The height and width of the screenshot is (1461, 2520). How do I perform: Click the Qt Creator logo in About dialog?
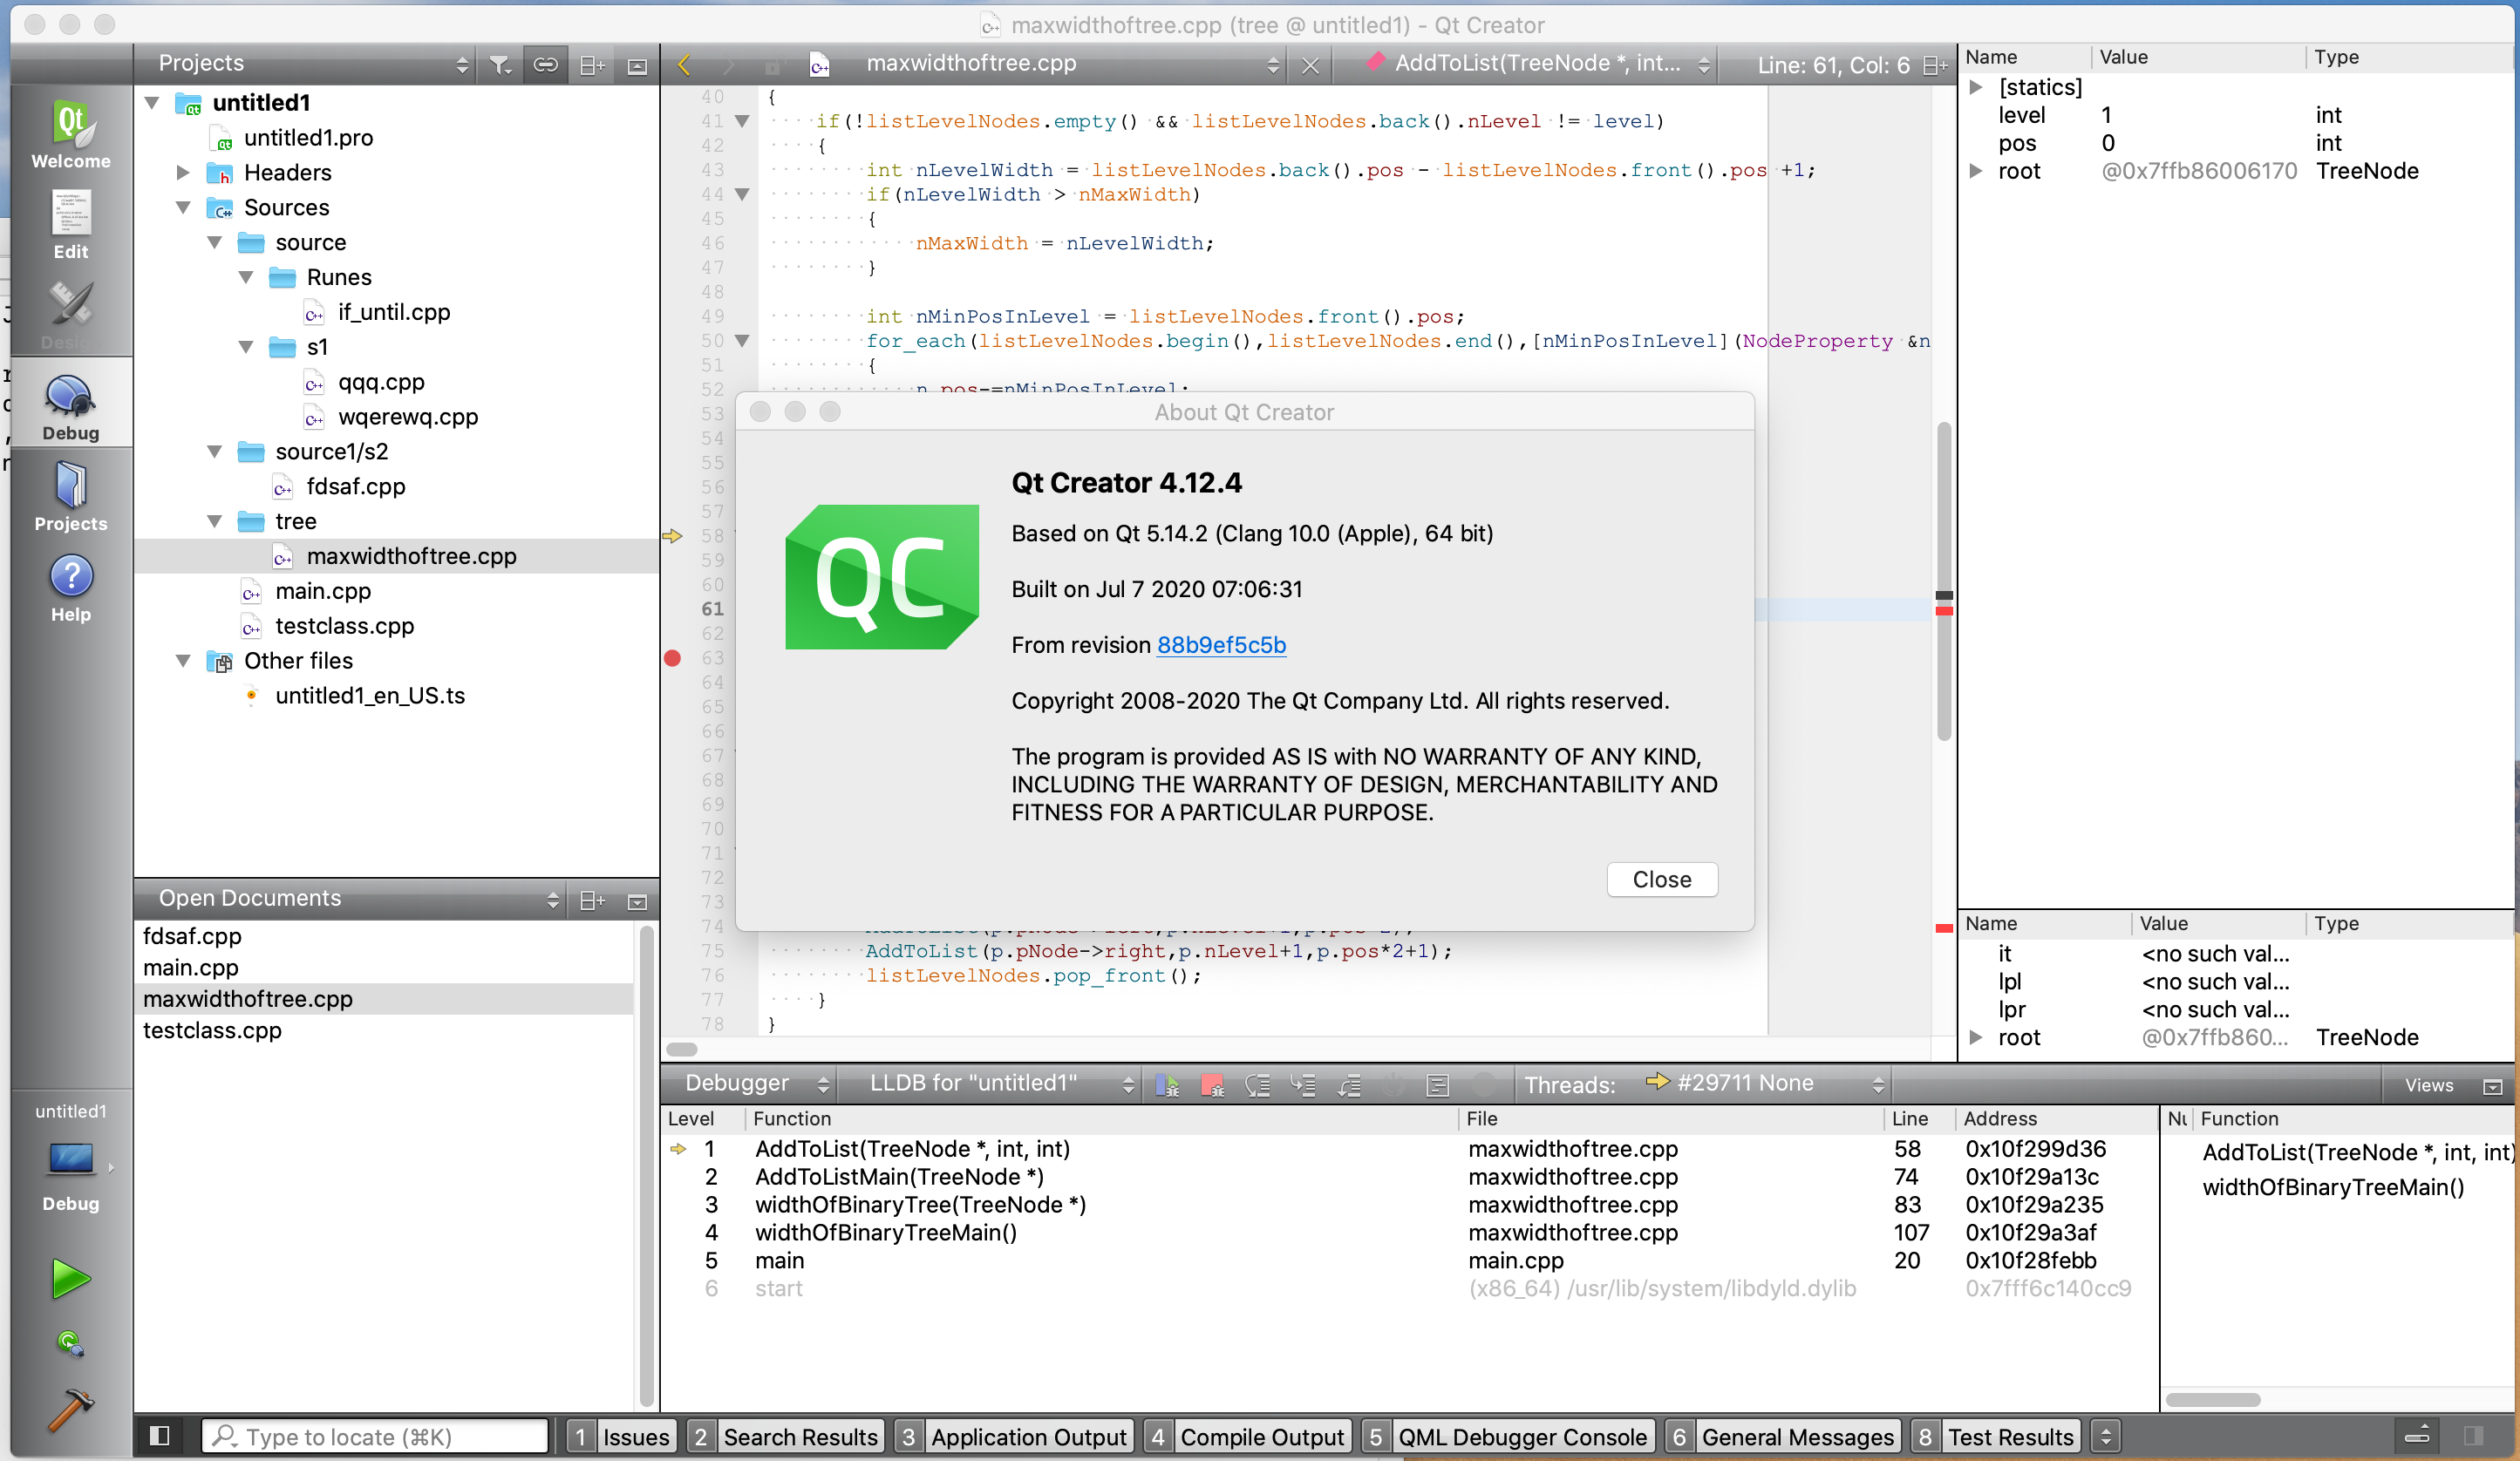coord(882,577)
